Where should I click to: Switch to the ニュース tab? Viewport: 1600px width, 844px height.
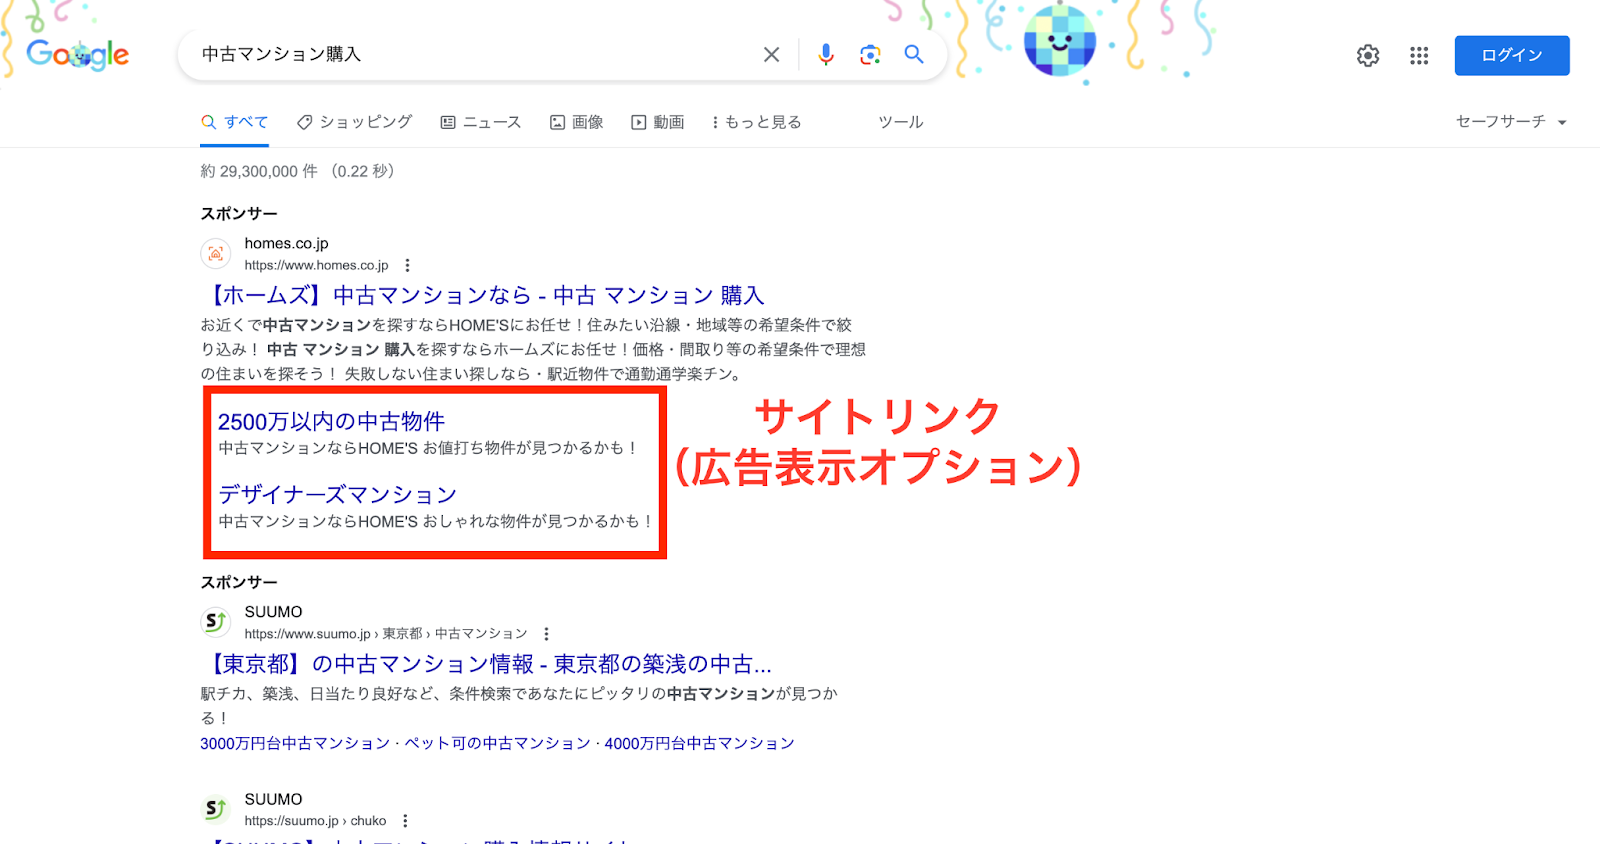click(x=481, y=122)
